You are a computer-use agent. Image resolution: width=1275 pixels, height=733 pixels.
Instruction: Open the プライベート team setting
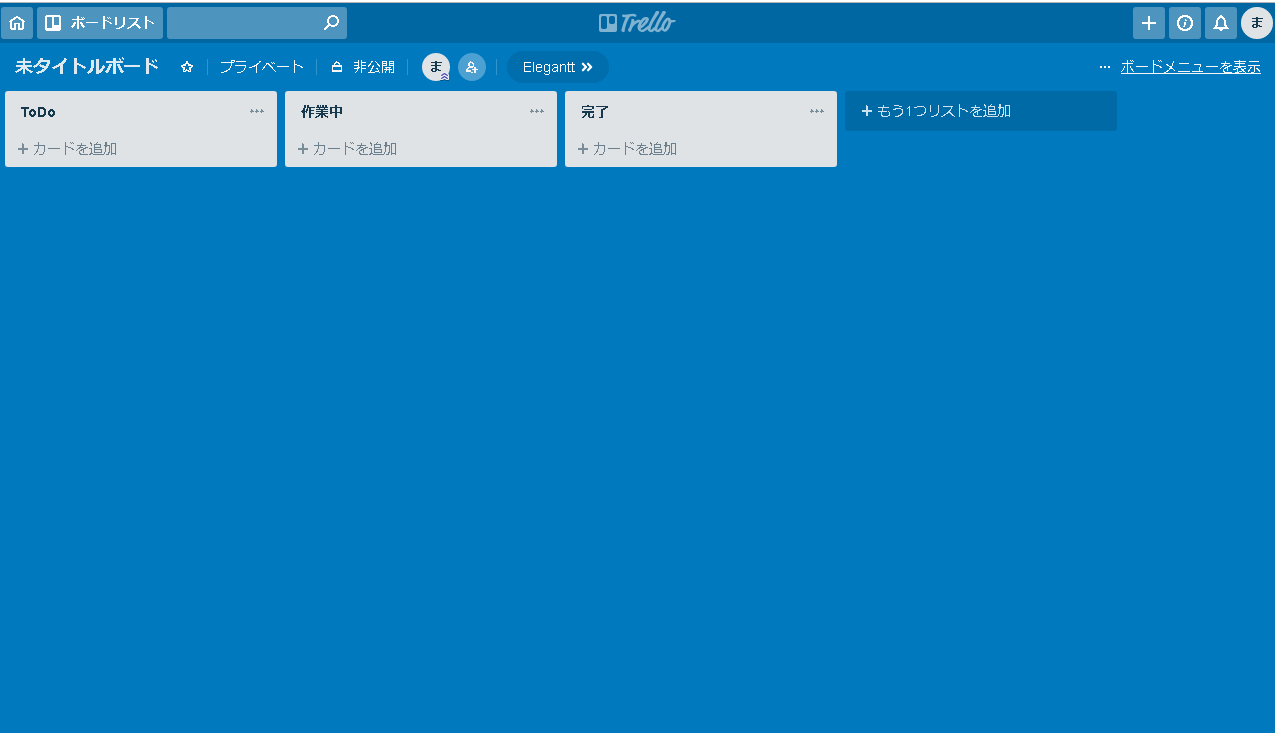261,67
